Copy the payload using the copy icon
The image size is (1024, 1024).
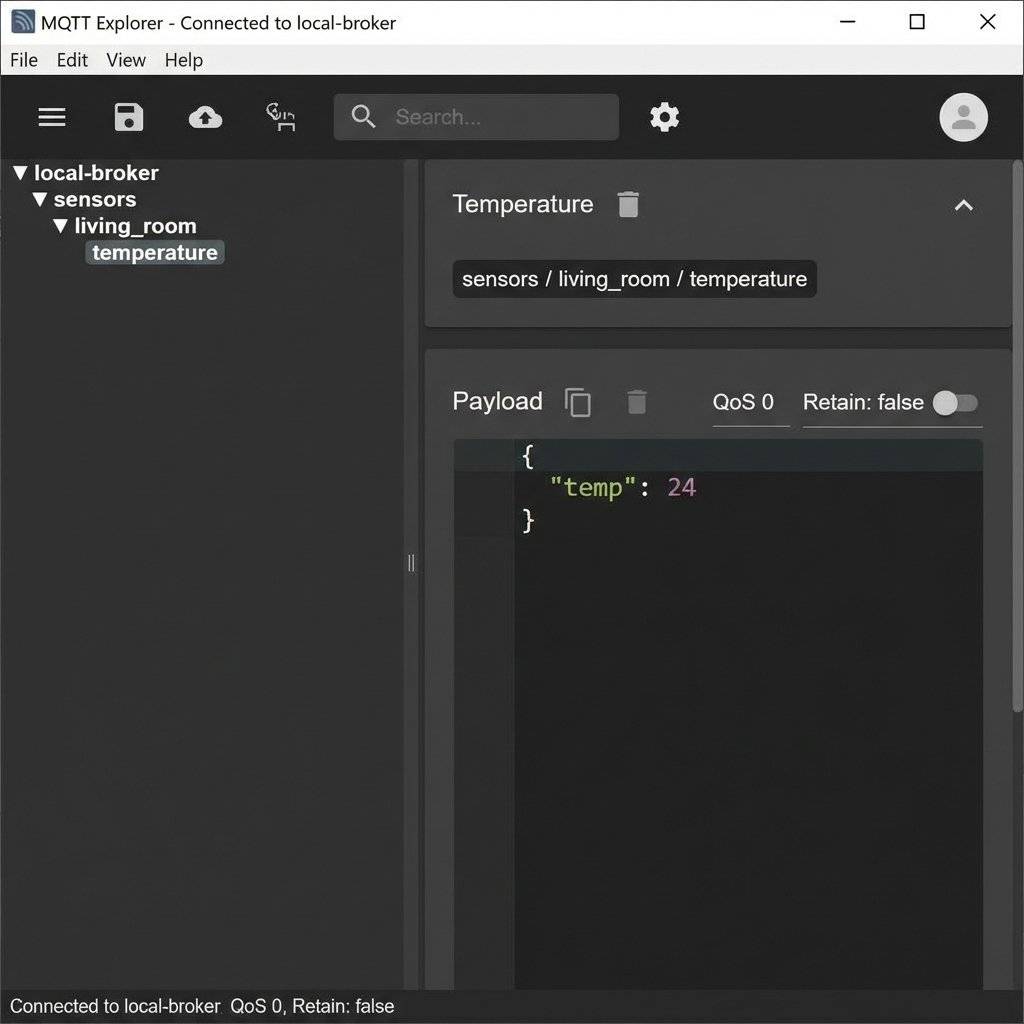click(578, 402)
